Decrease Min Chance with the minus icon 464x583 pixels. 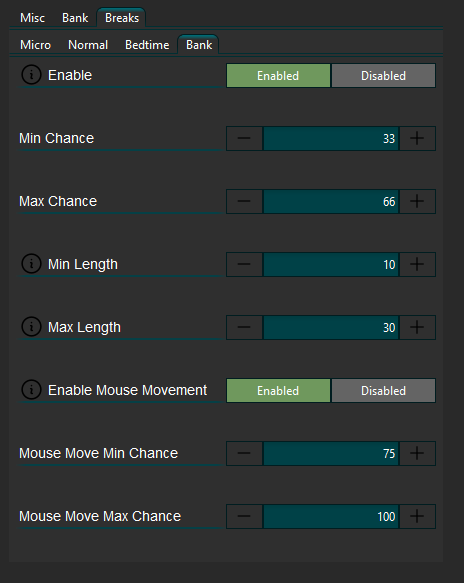pyautogui.click(x=244, y=138)
